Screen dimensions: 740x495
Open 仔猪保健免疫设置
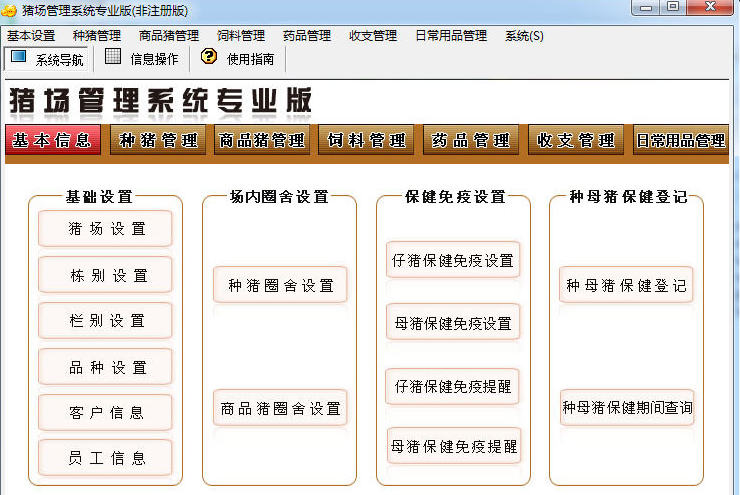(453, 260)
